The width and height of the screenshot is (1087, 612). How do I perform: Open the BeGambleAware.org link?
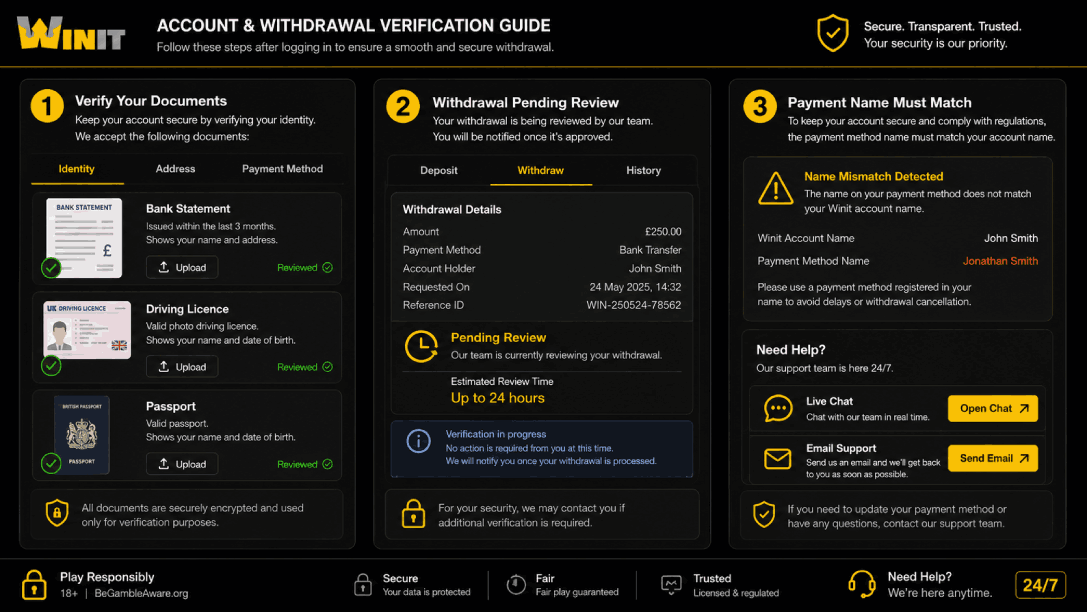[141, 594]
